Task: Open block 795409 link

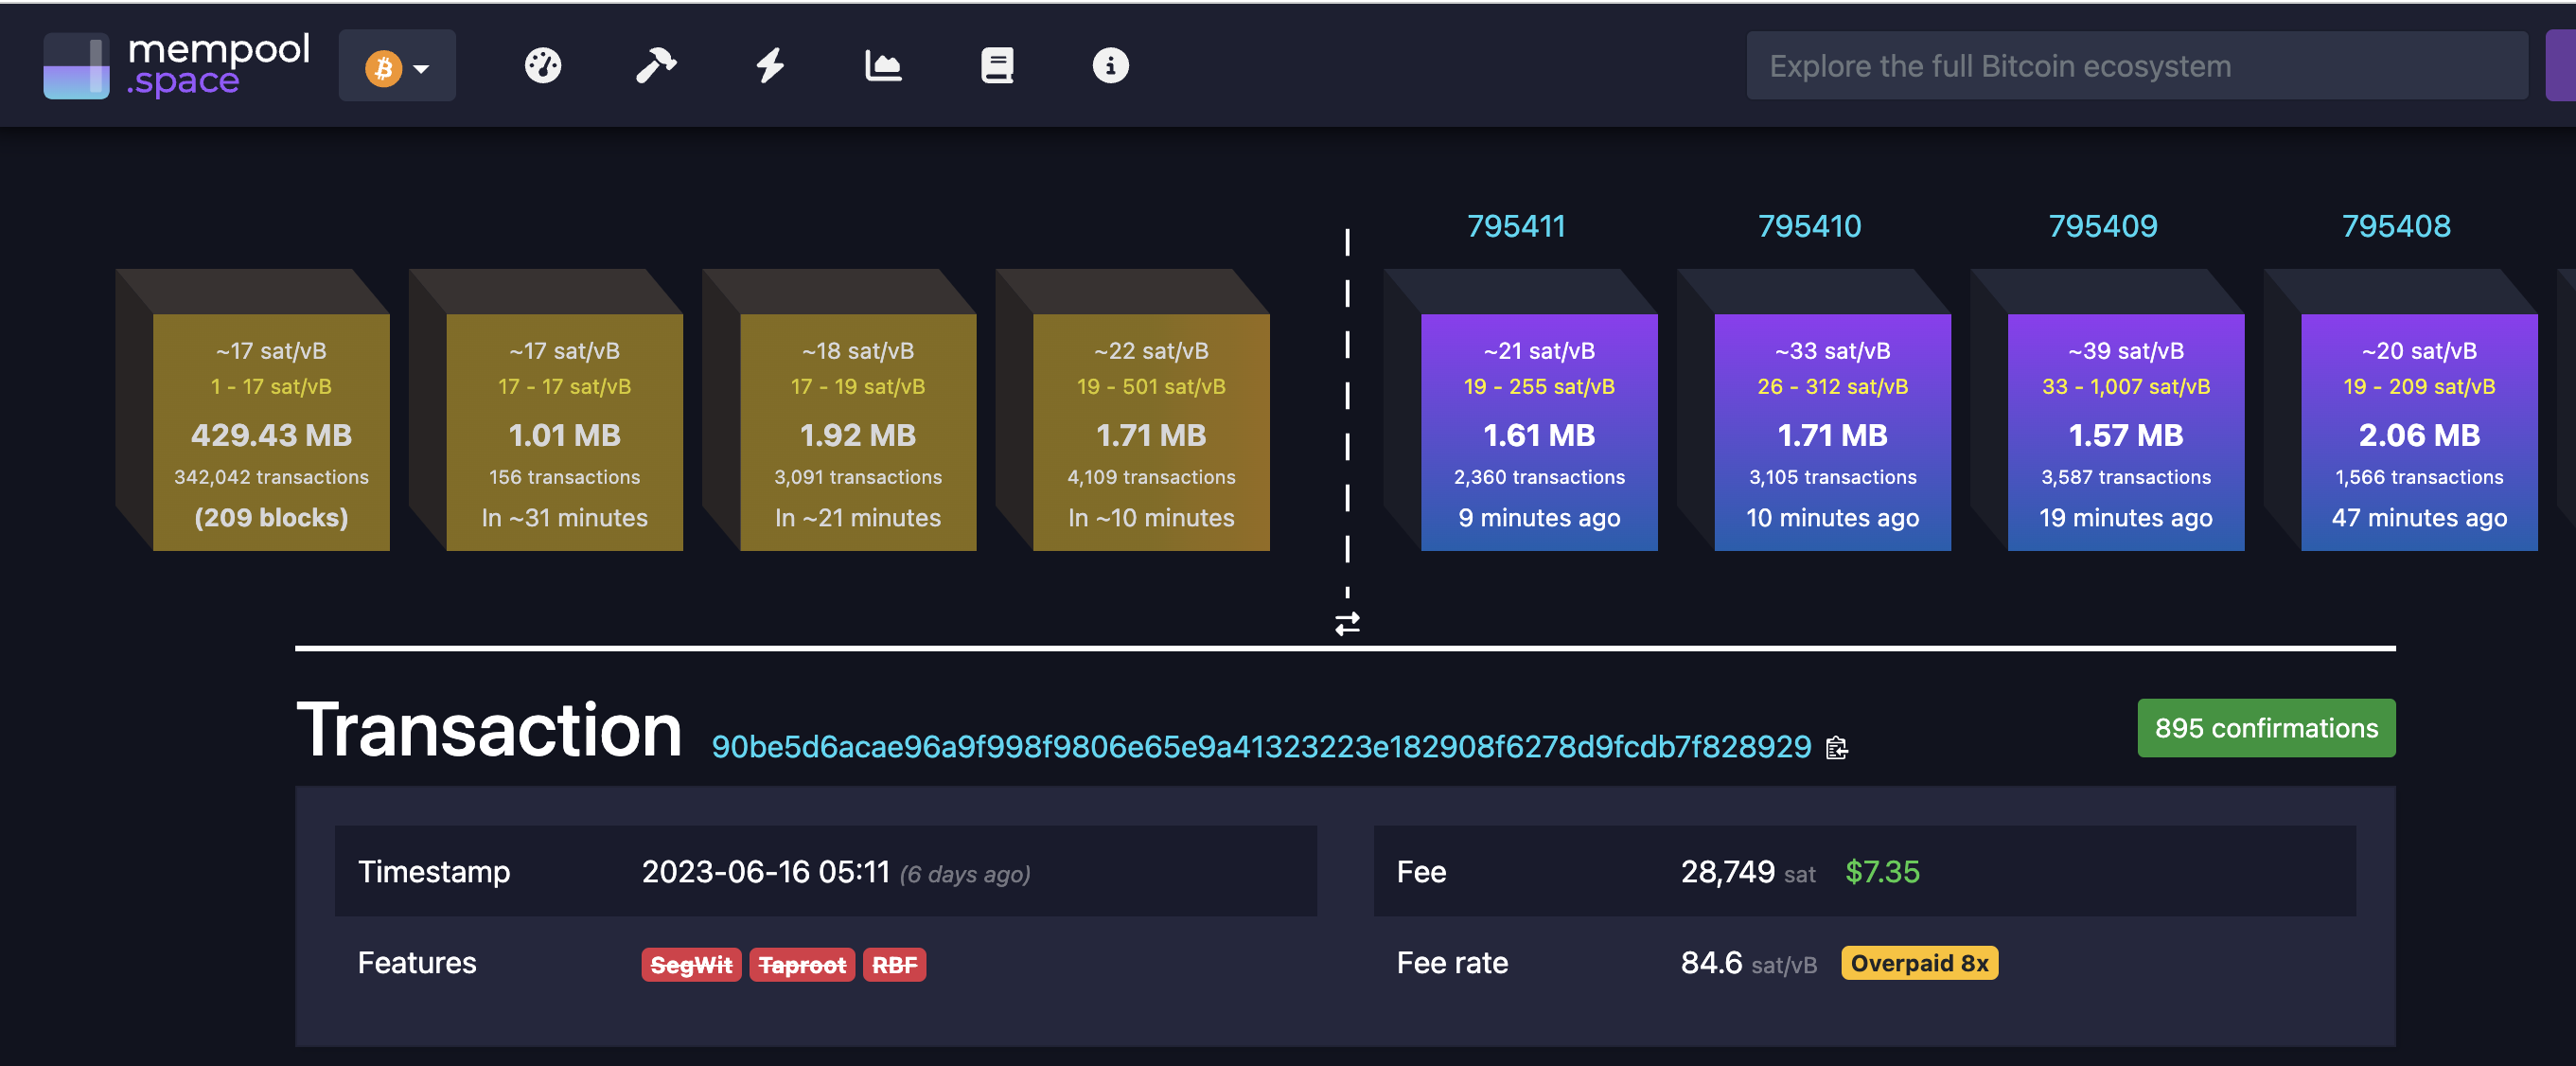Action: point(2102,226)
